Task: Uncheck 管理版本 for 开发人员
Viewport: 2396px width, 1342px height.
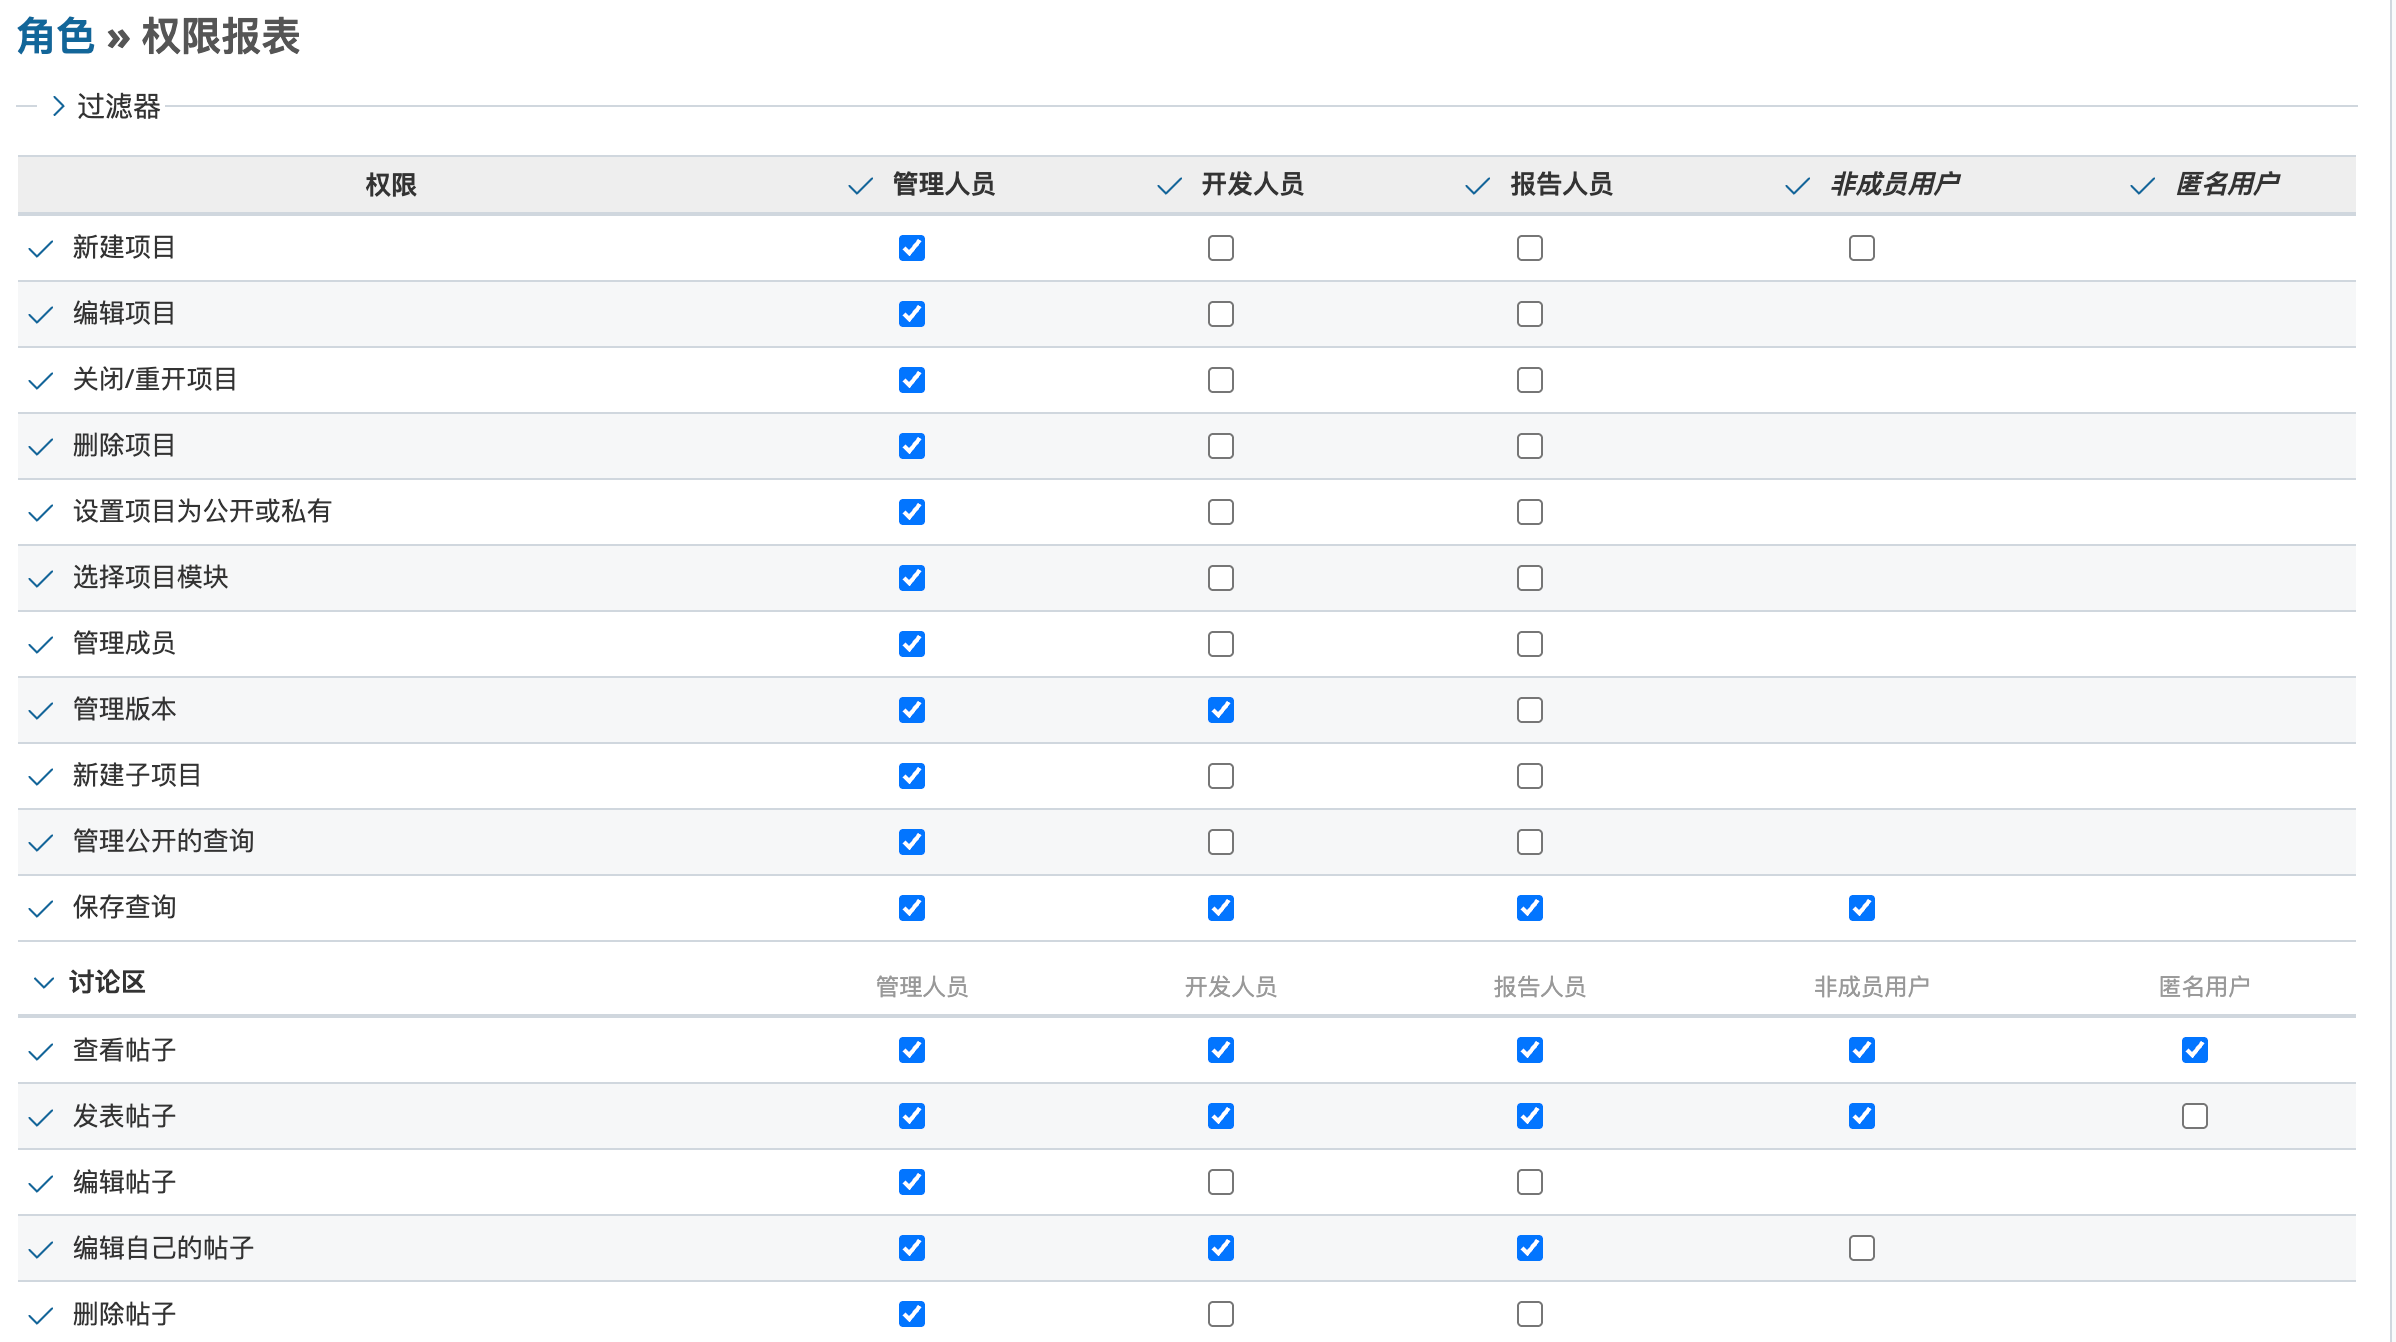Action: coord(1221,710)
